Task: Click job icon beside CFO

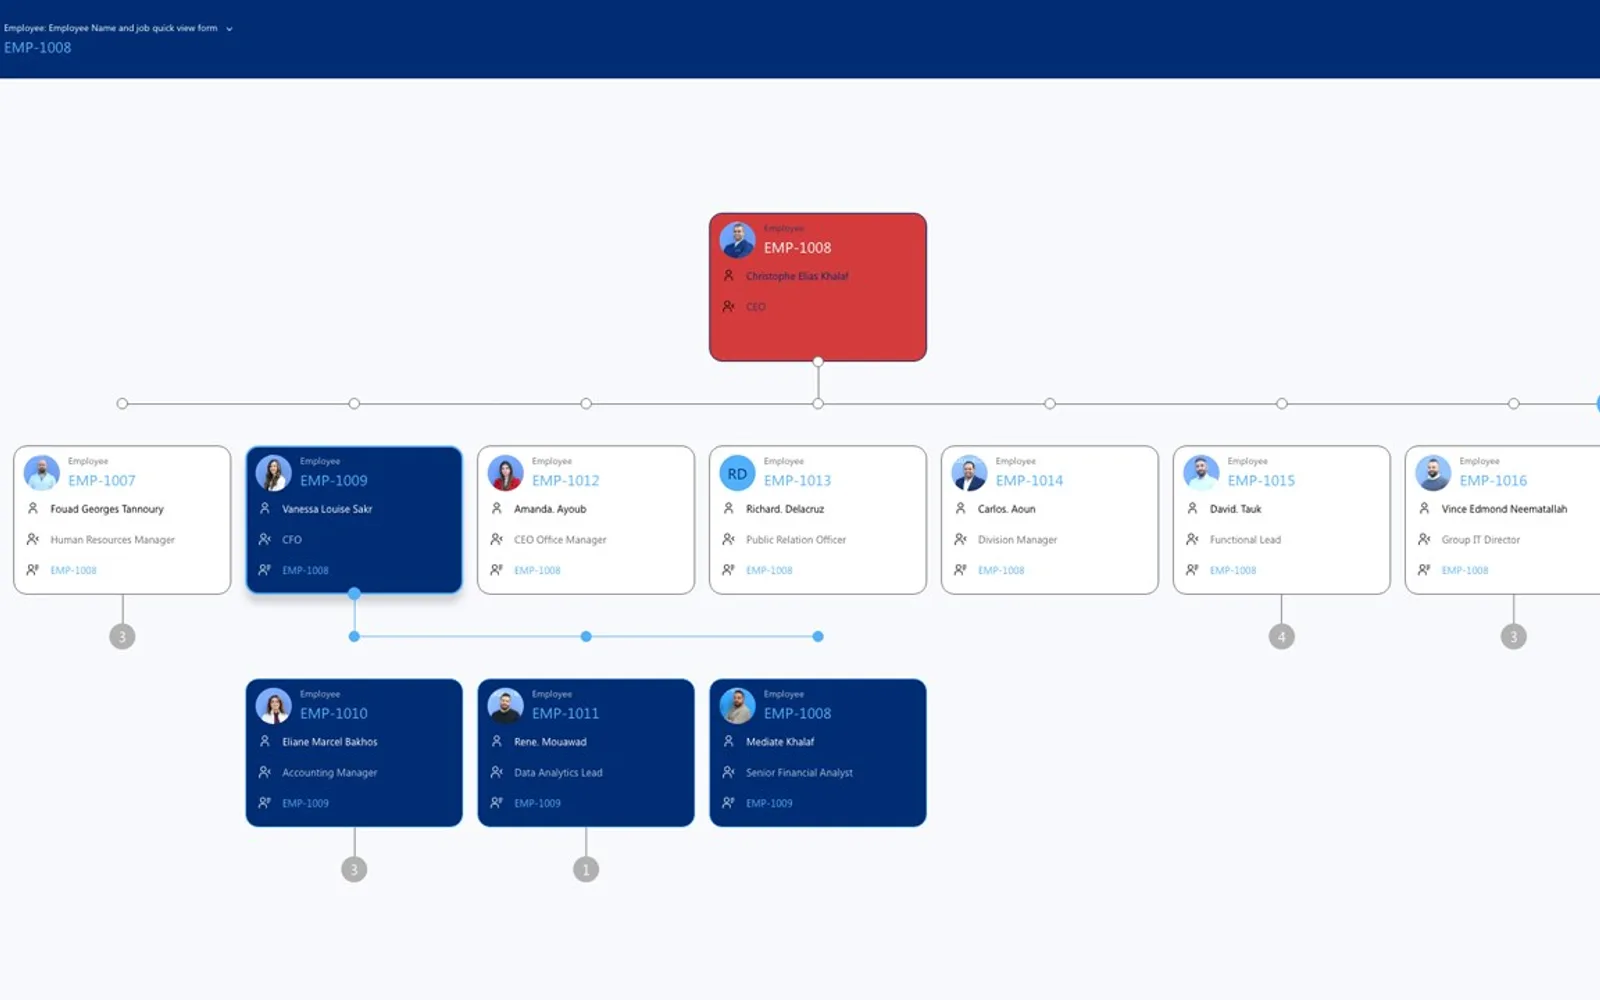Action: (x=265, y=540)
